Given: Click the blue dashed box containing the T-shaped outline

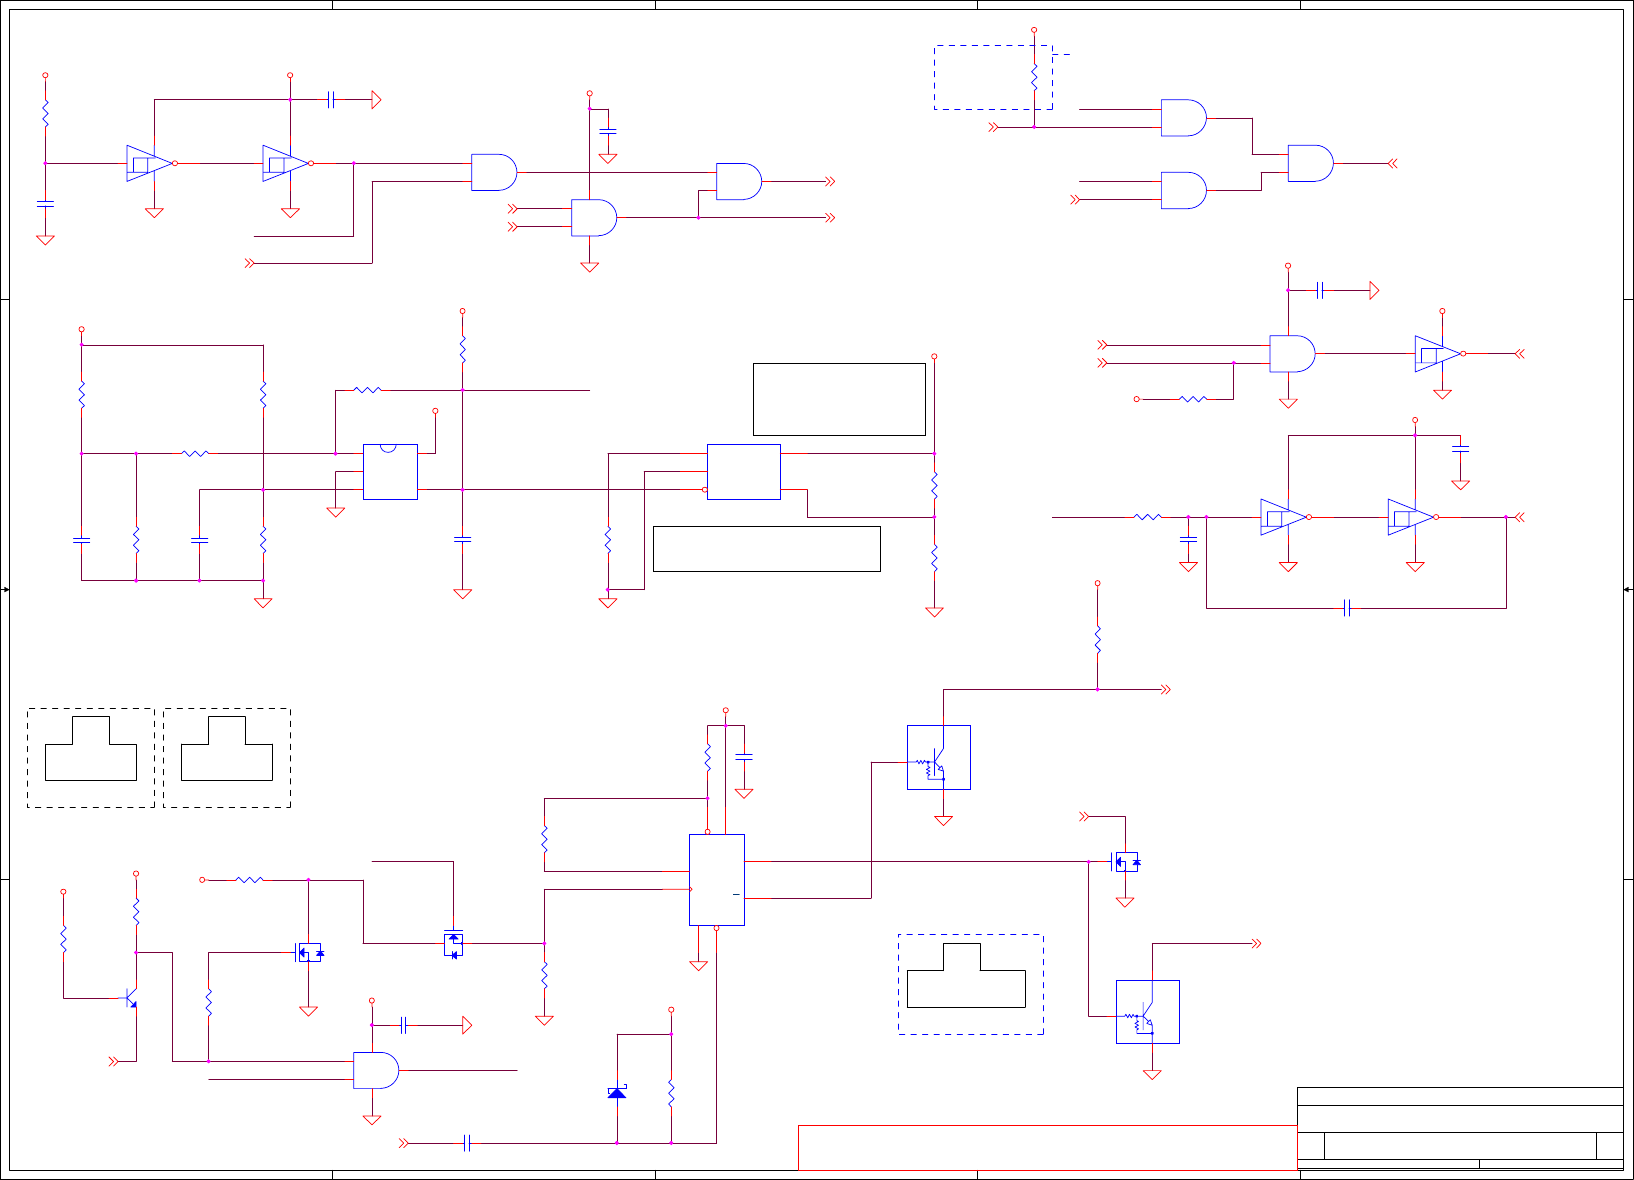Looking at the screenshot, I should 971,985.
